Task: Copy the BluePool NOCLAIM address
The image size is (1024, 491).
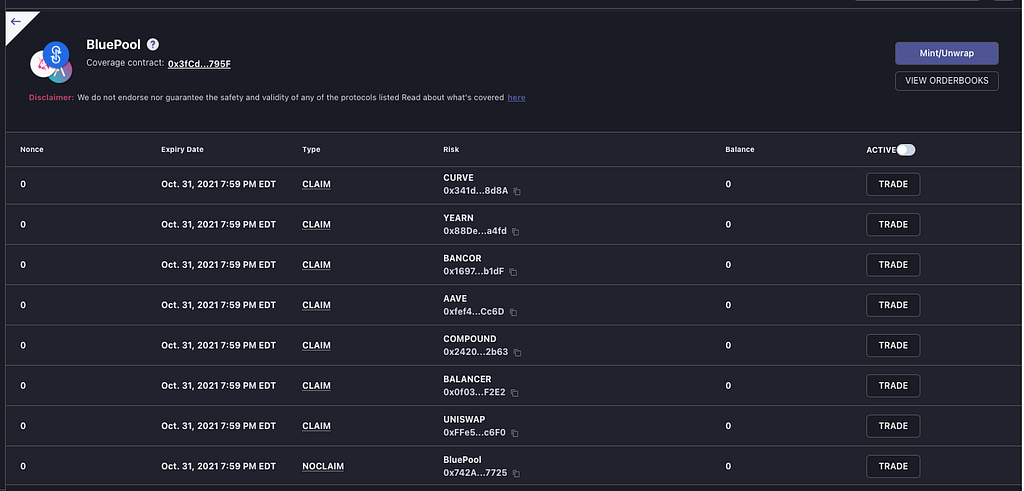Action: [516, 473]
